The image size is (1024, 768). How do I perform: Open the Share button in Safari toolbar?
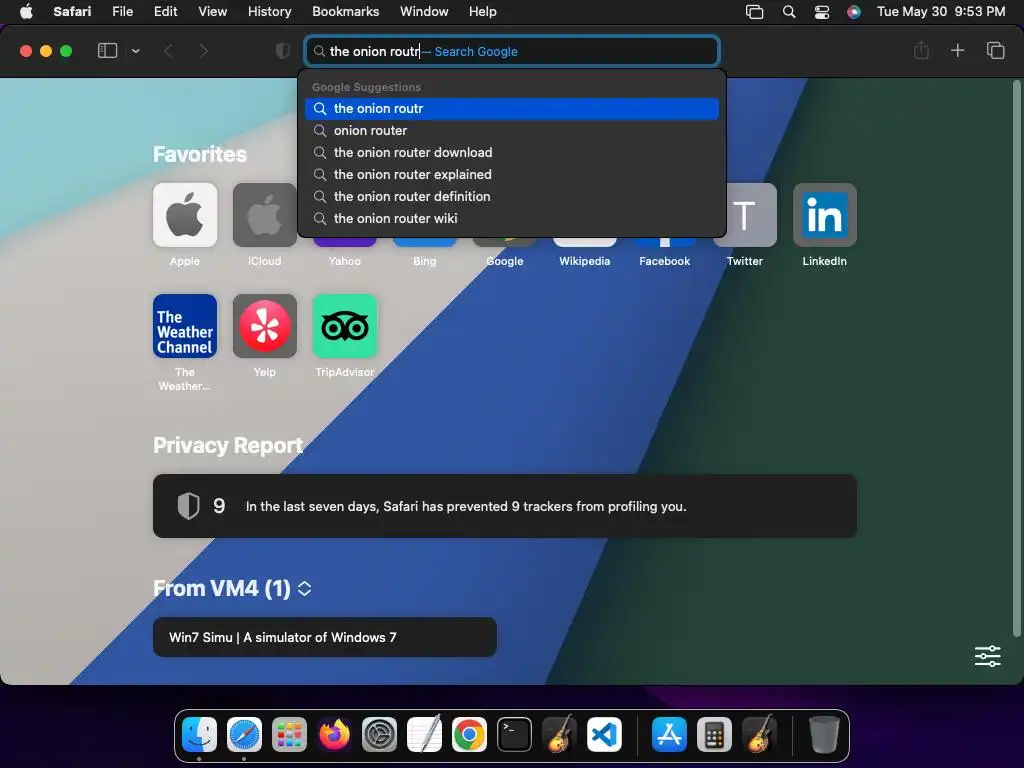tap(921, 50)
